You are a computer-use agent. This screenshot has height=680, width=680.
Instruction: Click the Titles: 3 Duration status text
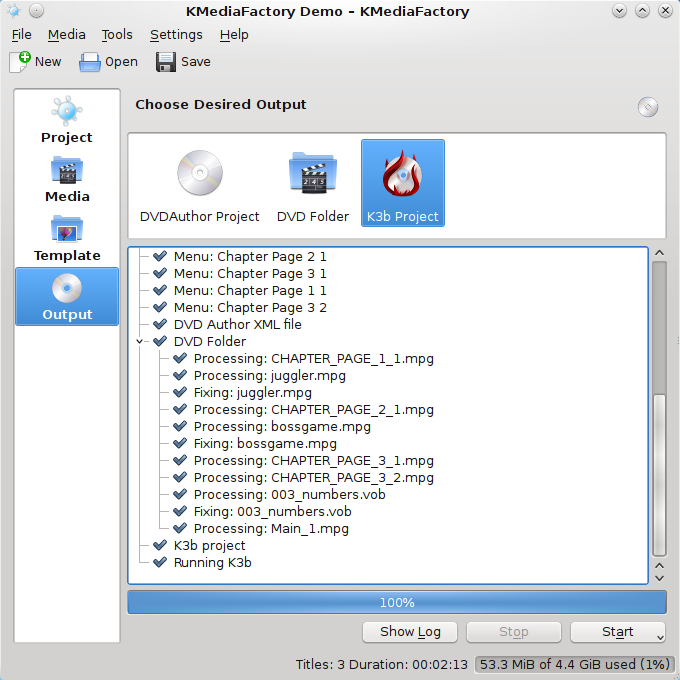pos(382,664)
